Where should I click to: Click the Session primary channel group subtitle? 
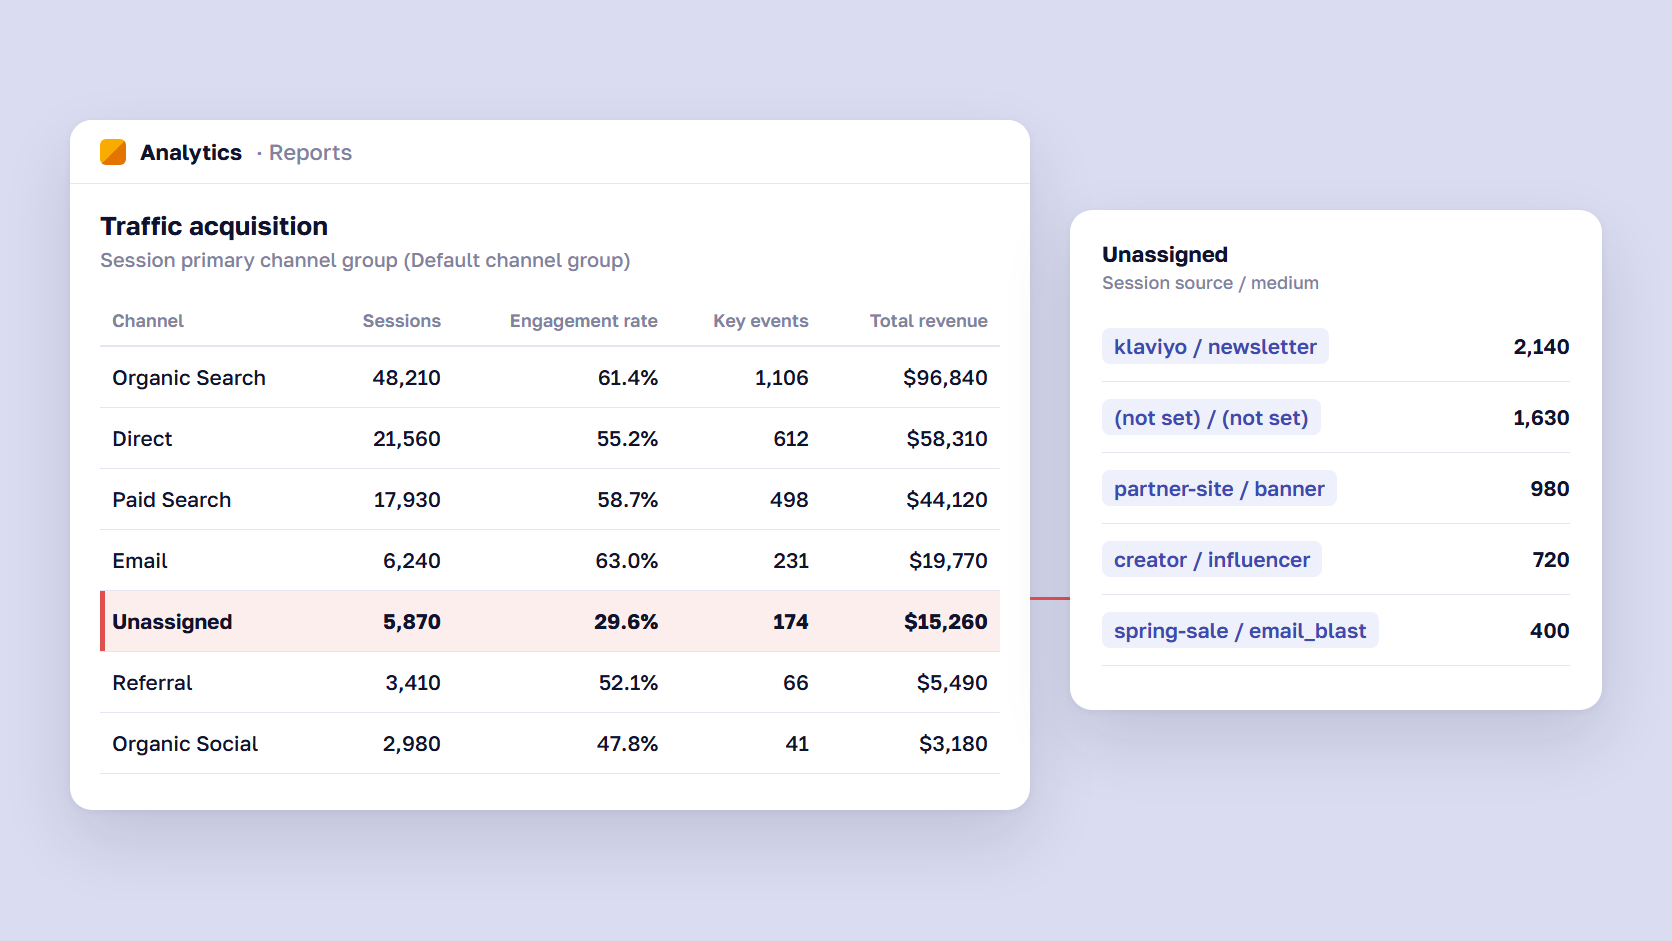pyautogui.click(x=365, y=260)
